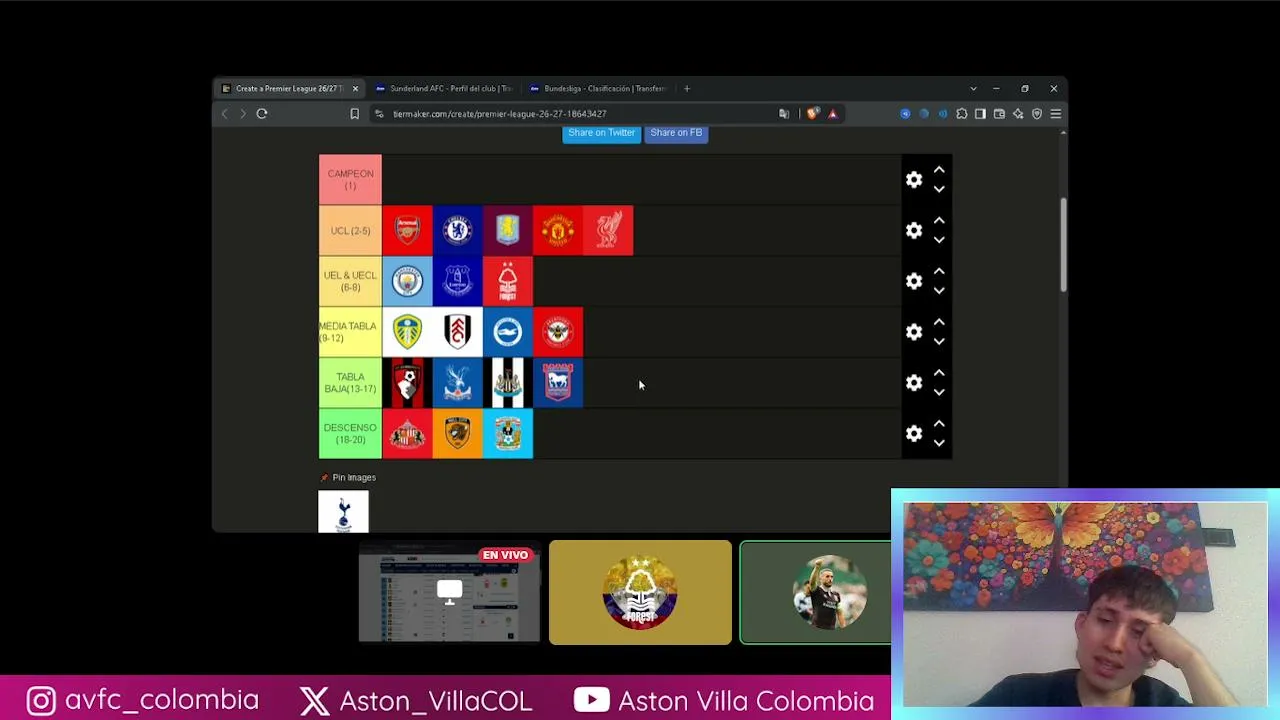Switch to the Sunderland AFC tab

[444, 89]
